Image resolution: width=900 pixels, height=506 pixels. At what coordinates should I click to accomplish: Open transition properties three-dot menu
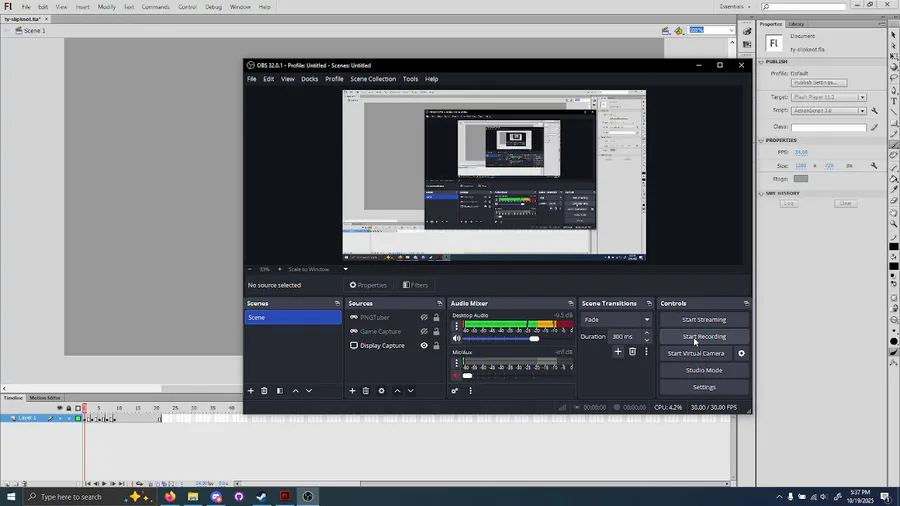click(x=646, y=352)
